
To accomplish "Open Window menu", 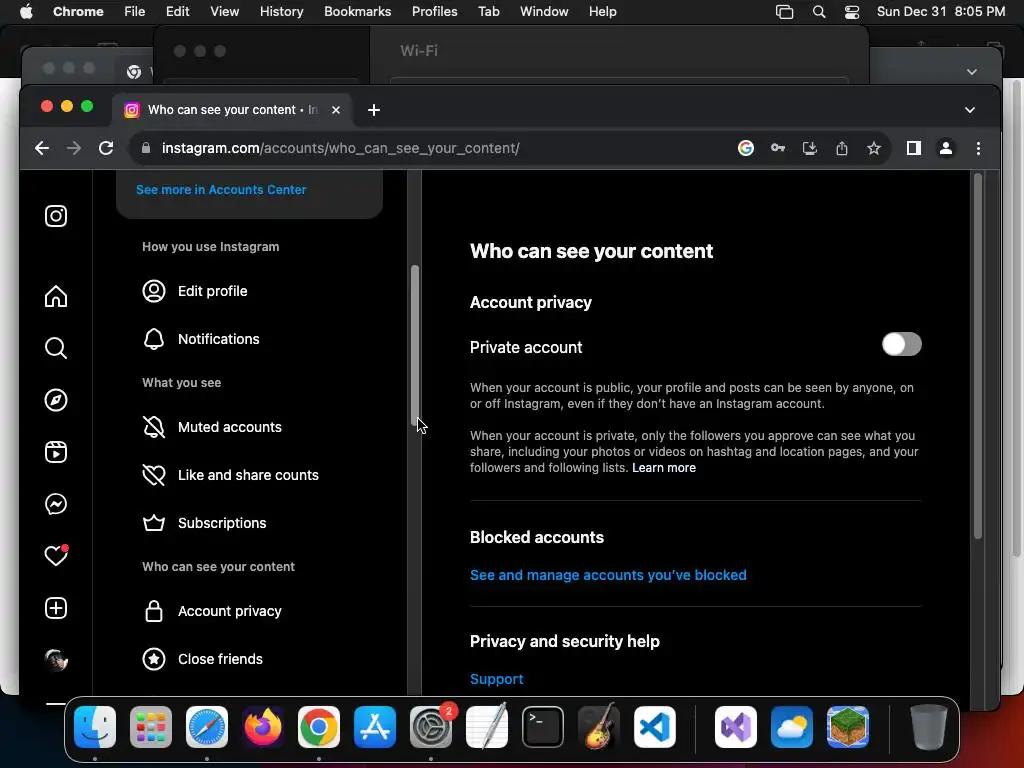I will [544, 11].
